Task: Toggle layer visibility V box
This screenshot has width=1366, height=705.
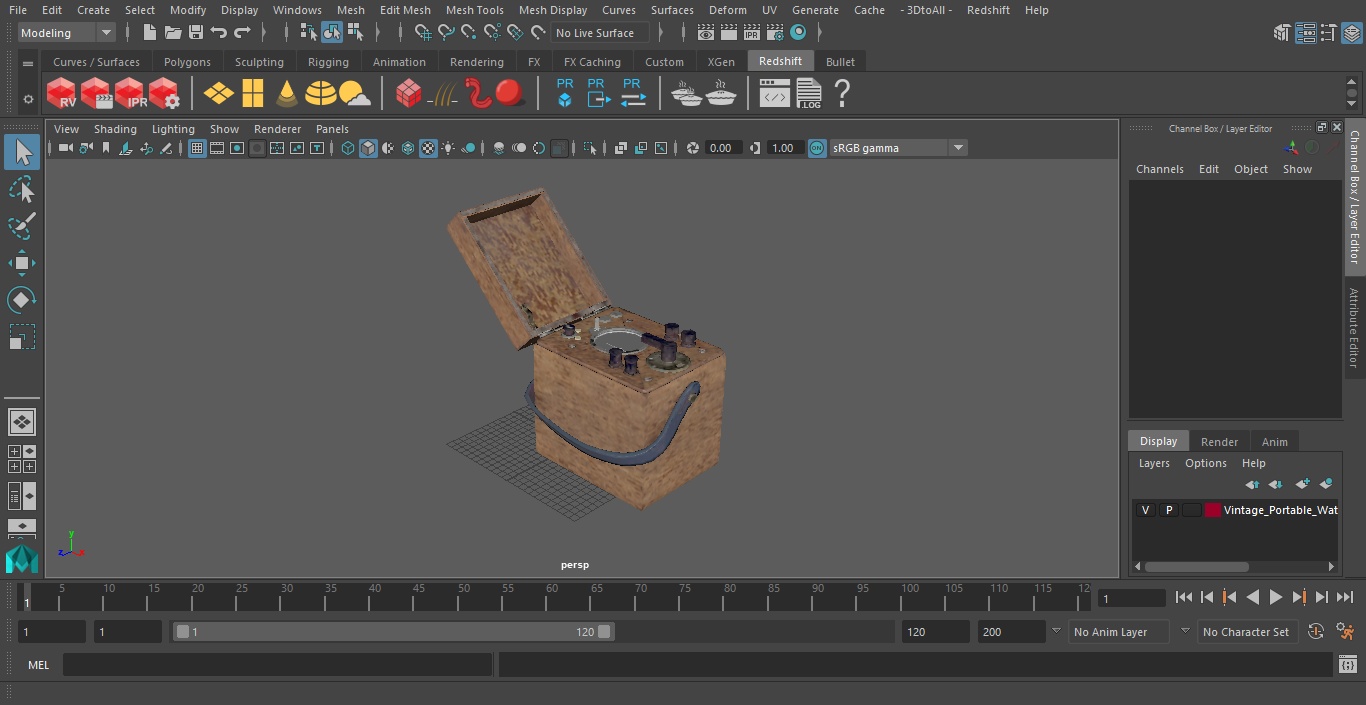Action: coord(1145,510)
